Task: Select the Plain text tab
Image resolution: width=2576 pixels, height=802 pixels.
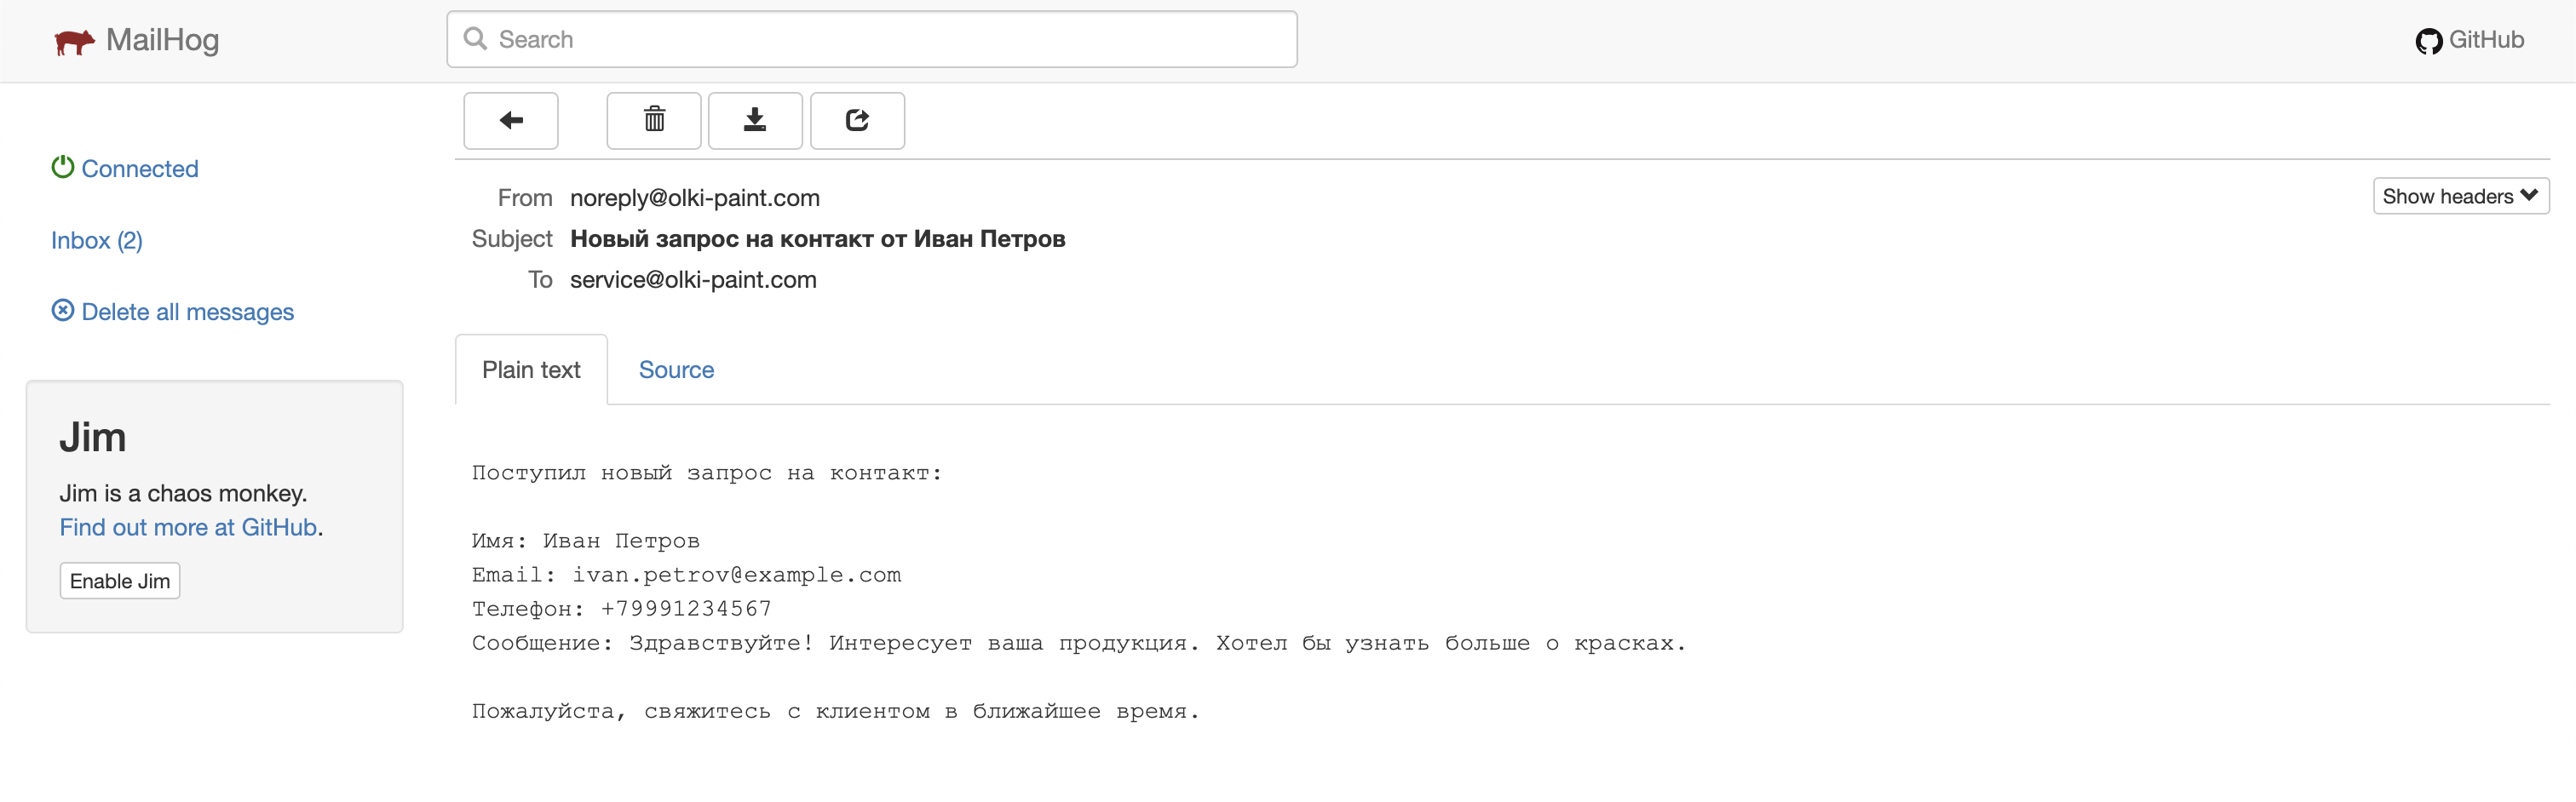Action: (x=531, y=369)
